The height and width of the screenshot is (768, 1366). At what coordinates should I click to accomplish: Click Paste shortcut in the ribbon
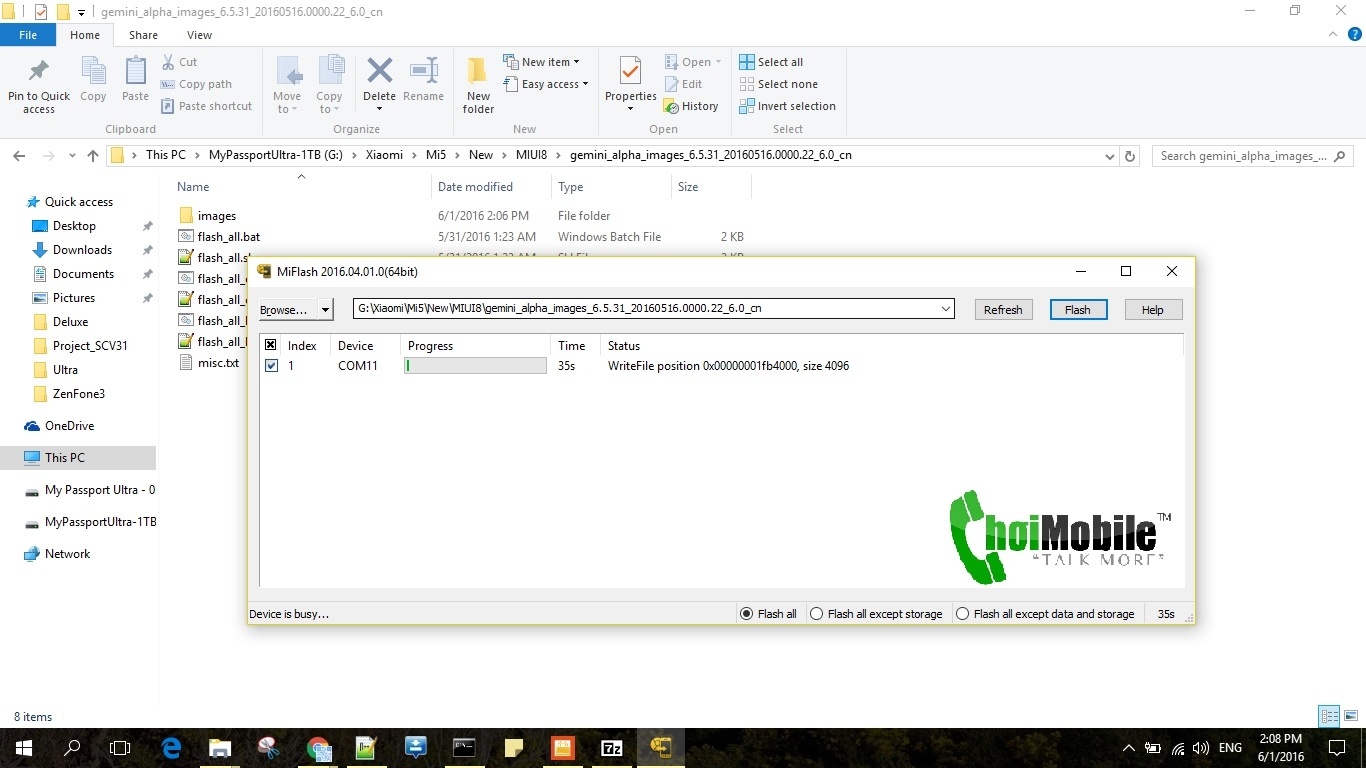[x=206, y=106]
